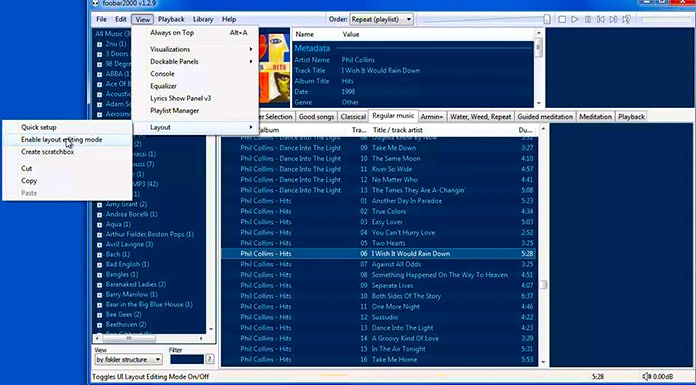The height and width of the screenshot is (385, 696).
Task: Click the Filter input field
Action: coord(187,359)
